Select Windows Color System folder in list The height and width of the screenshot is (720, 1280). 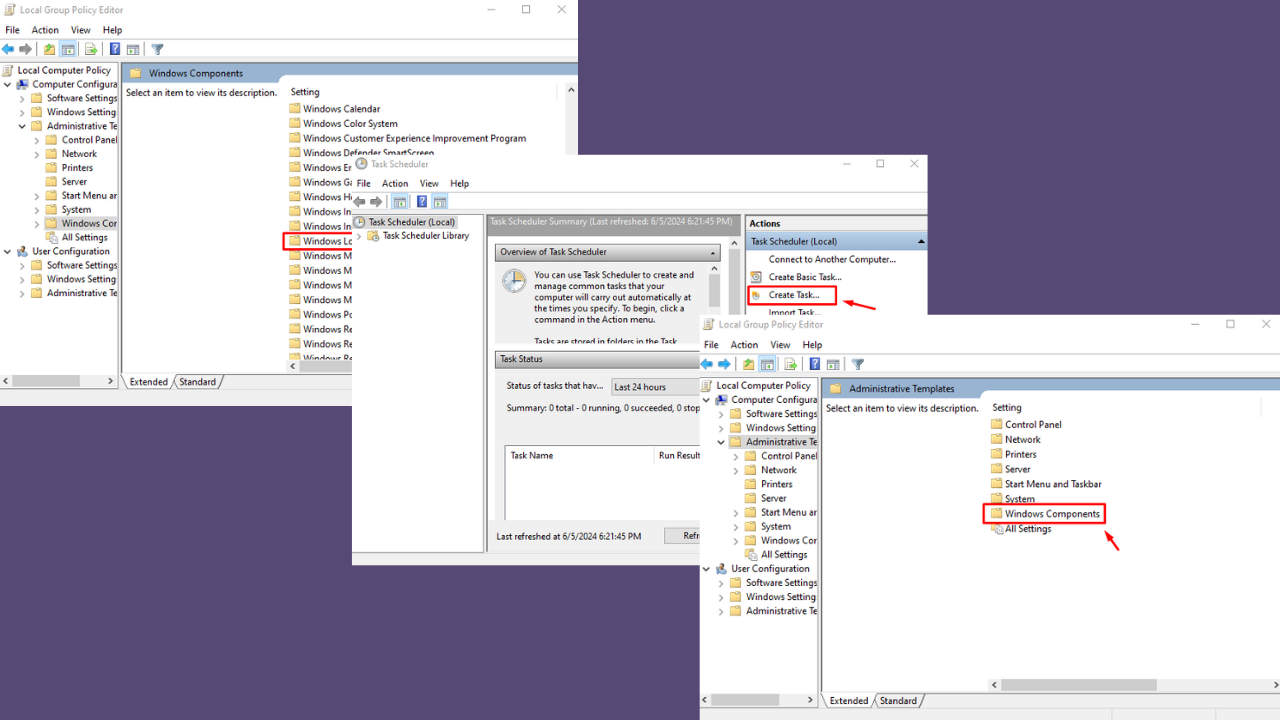coord(350,124)
